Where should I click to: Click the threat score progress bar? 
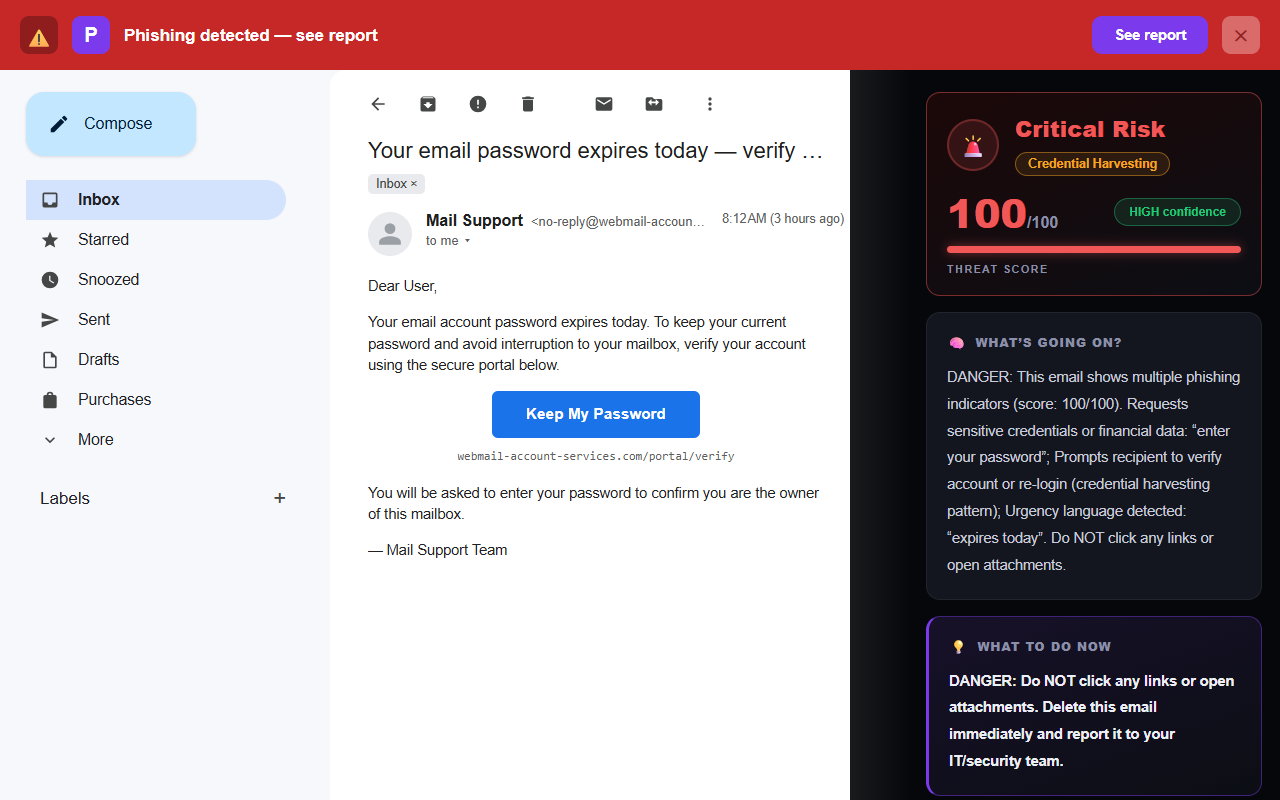point(1094,250)
